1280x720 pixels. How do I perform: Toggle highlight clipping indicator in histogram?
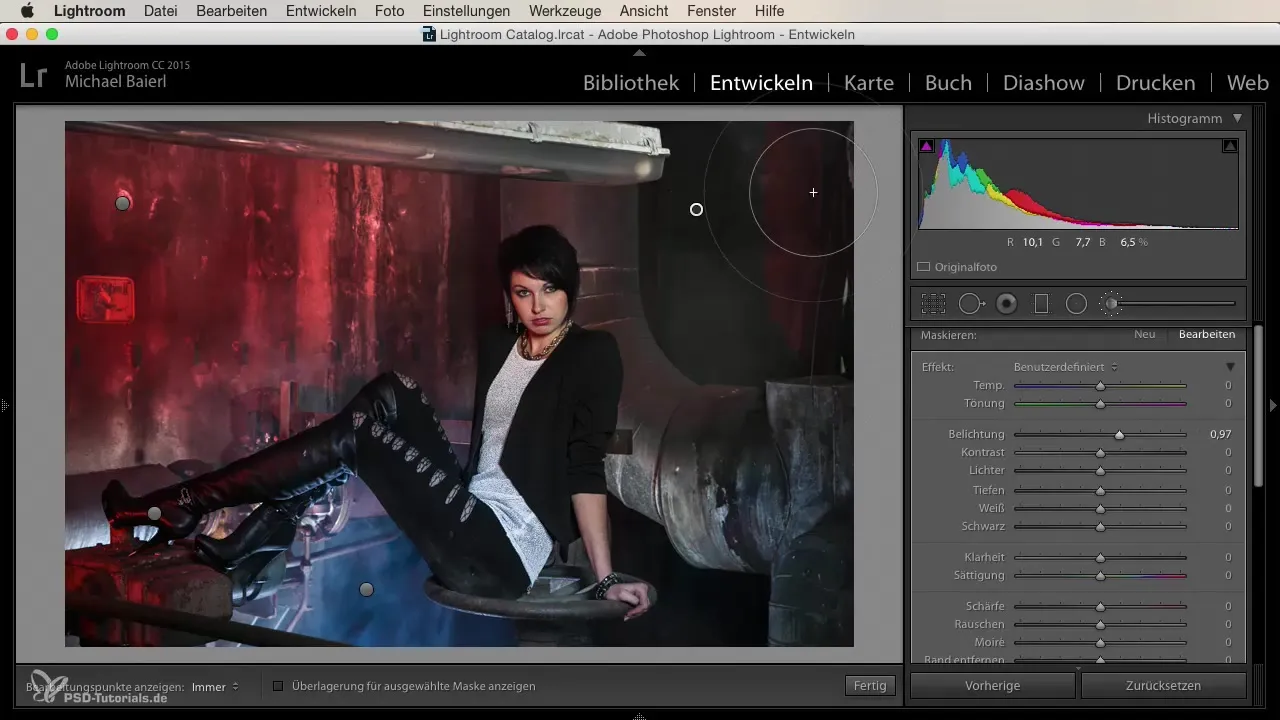click(x=1230, y=146)
